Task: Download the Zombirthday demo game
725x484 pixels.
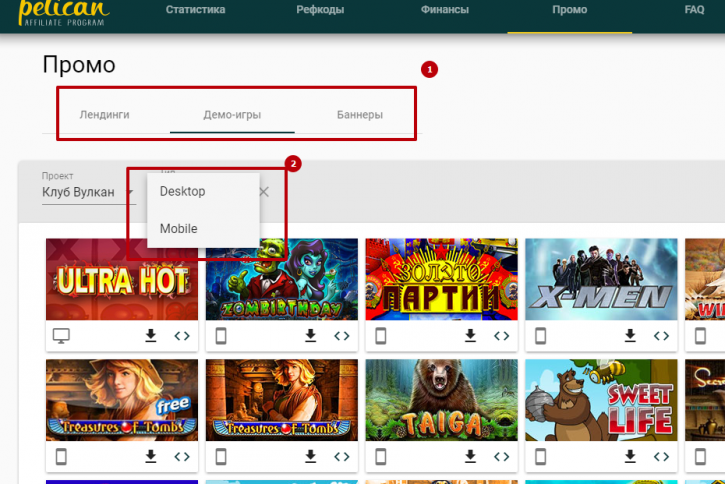Action: (311, 336)
